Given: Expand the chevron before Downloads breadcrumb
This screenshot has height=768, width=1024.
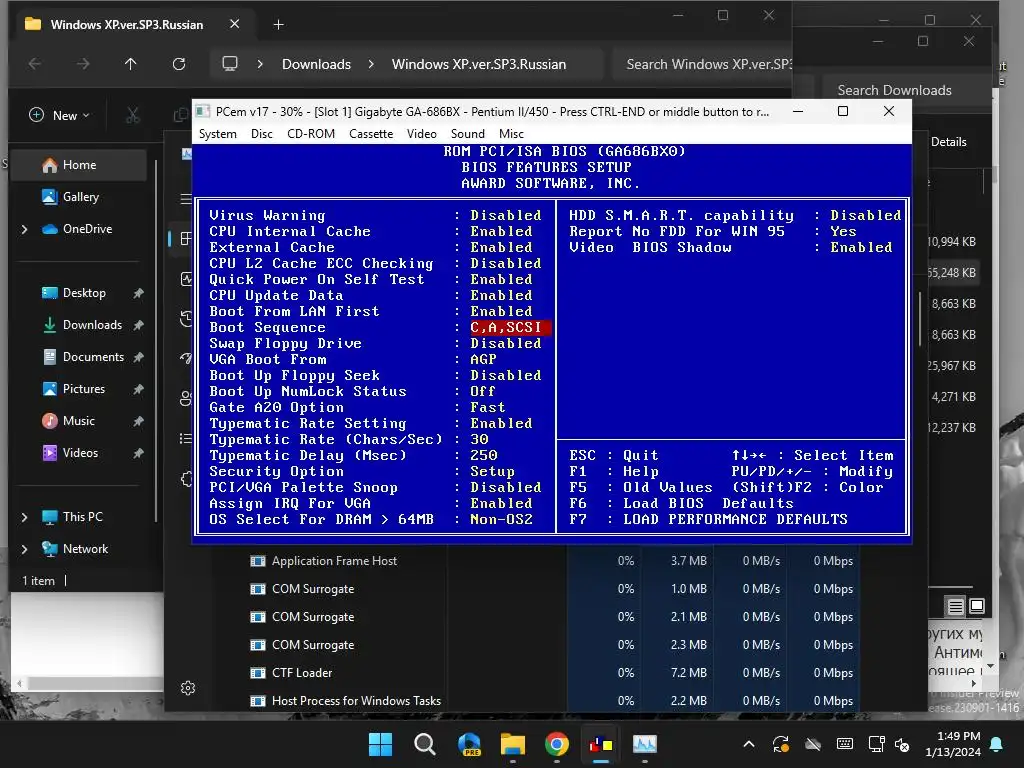Looking at the screenshot, I should pyautogui.click(x=260, y=64).
